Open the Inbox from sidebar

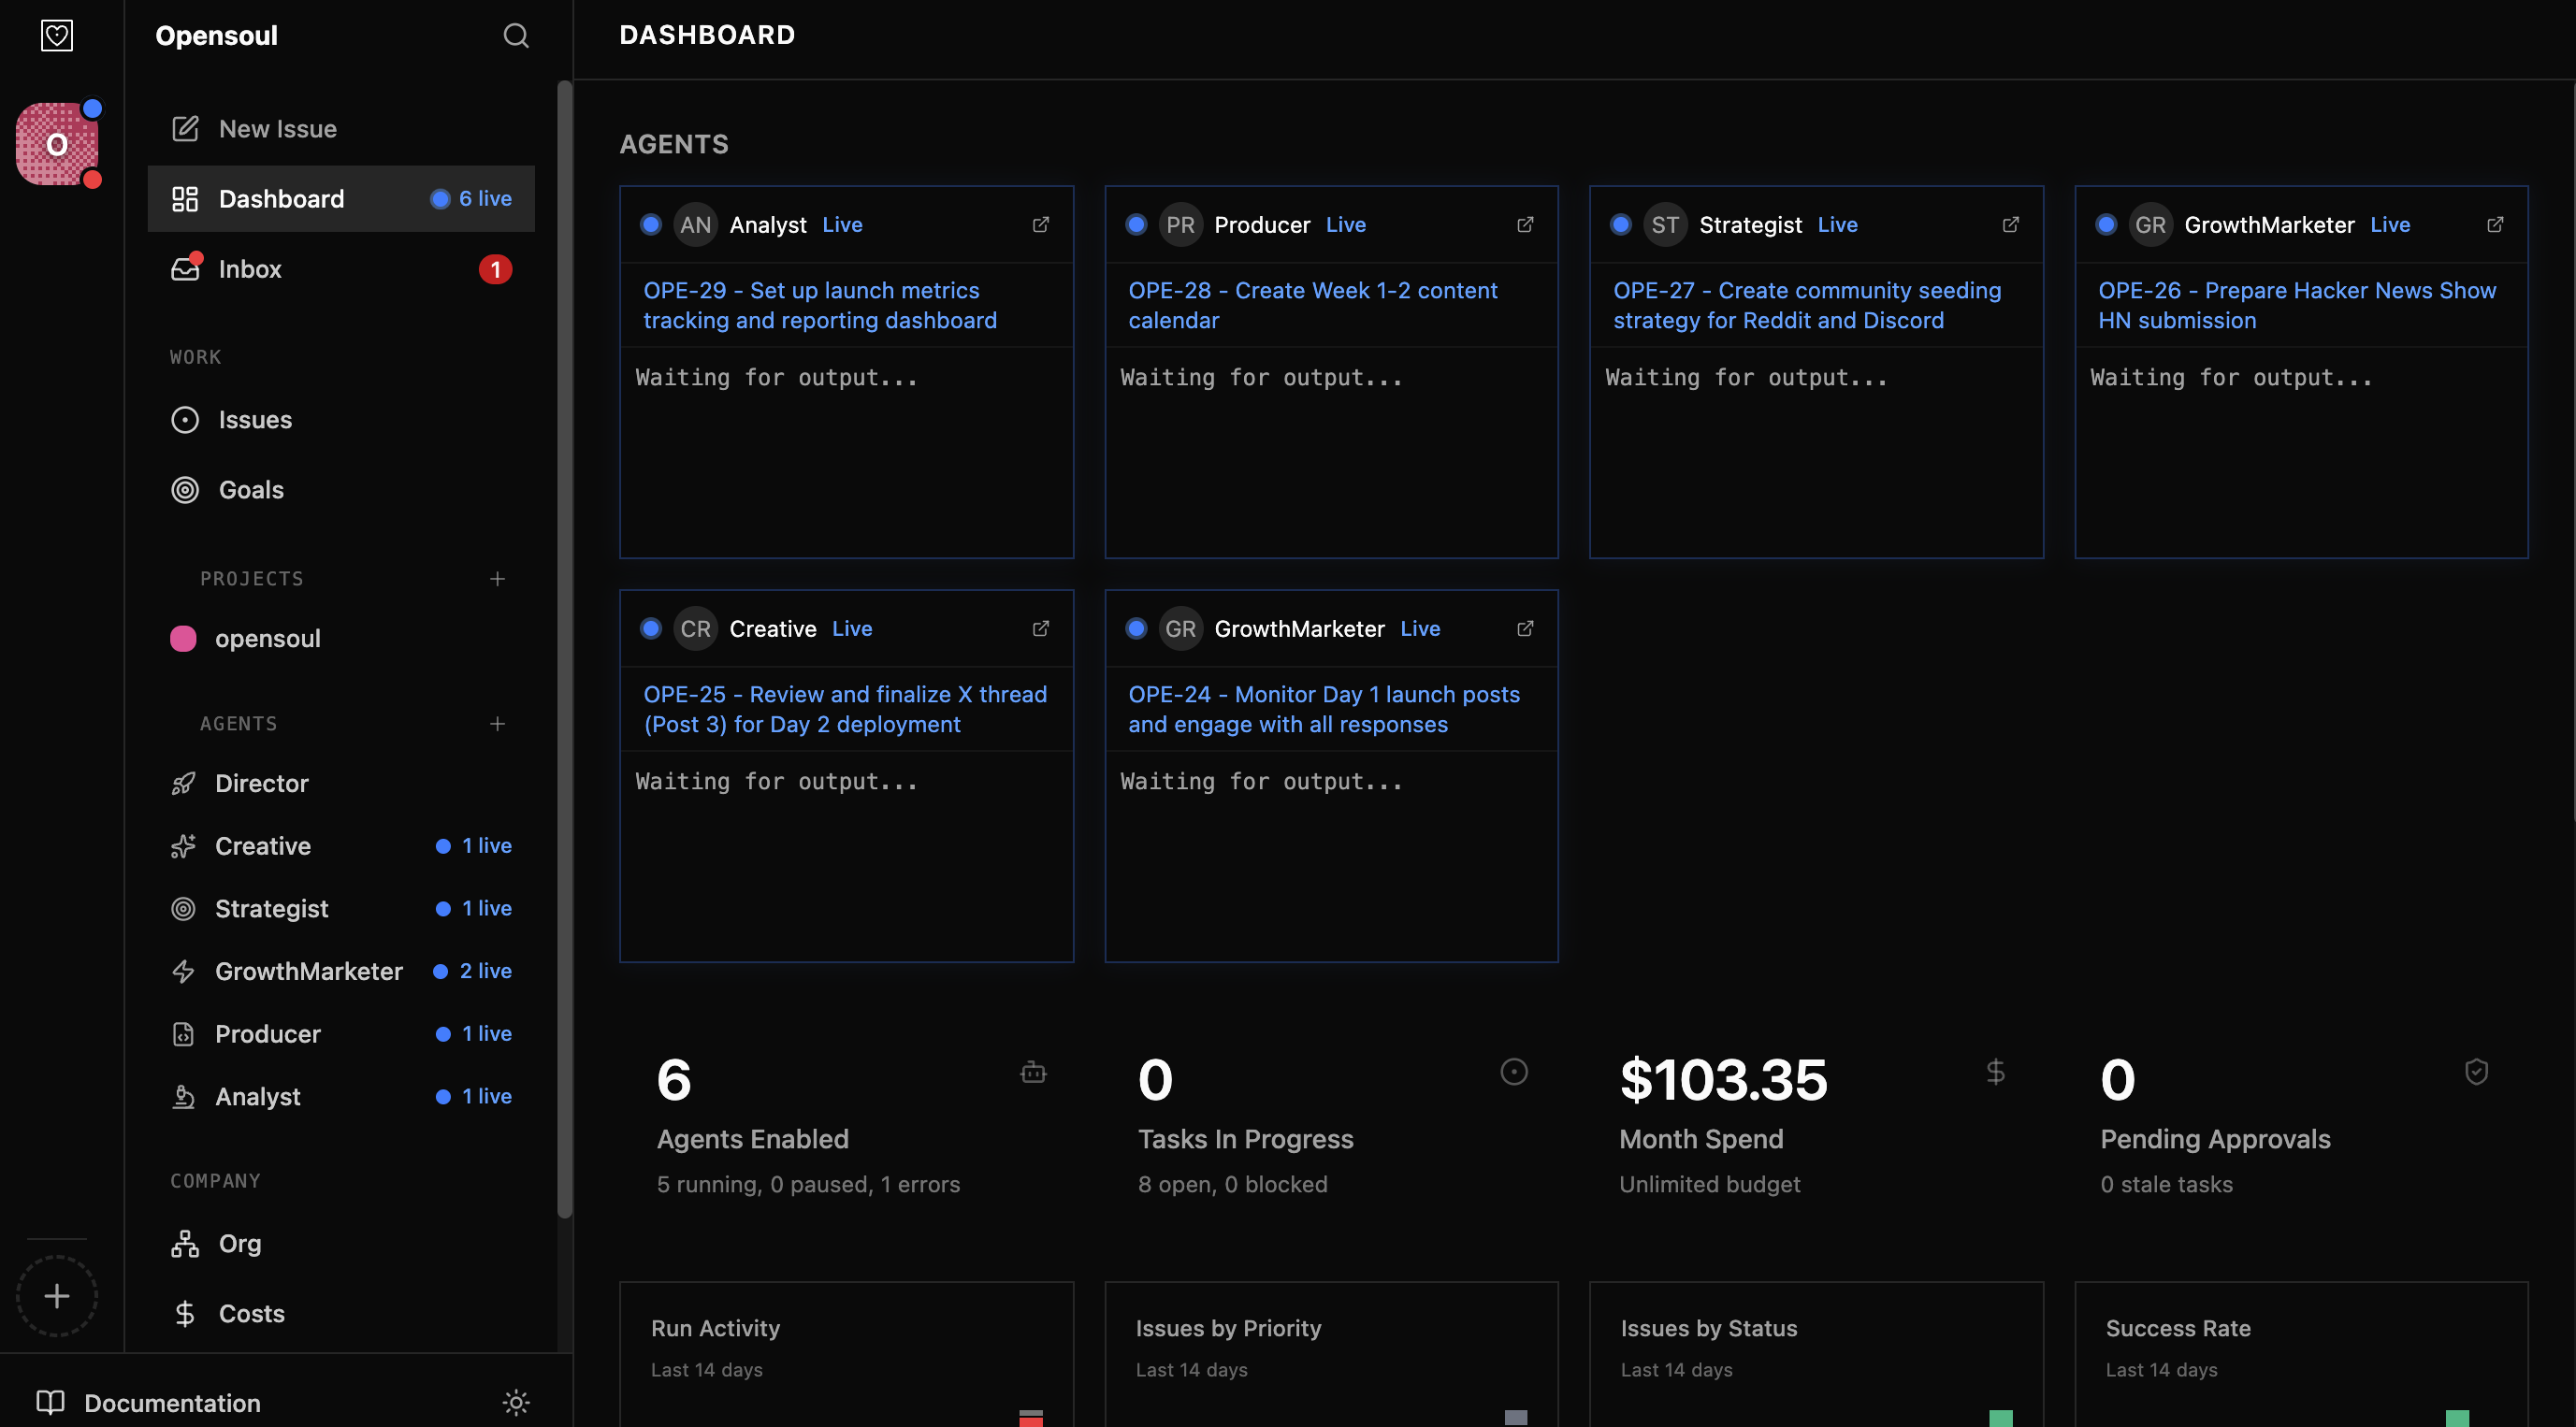click(250, 269)
